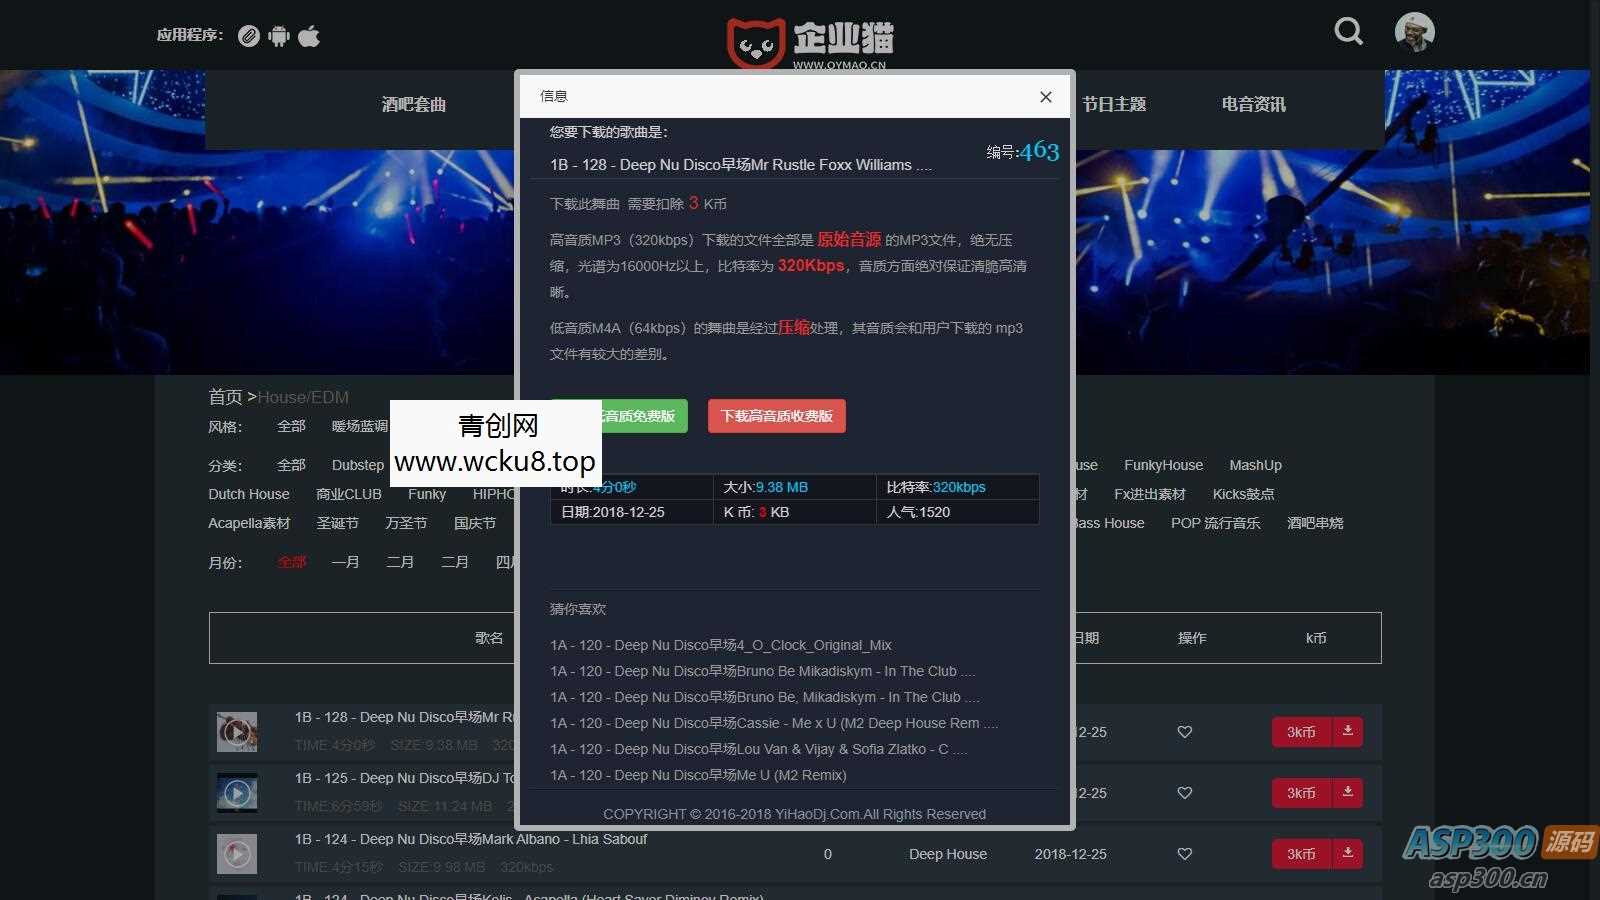Switch to the 节日主题 navigation tab
This screenshot has height=900, width=1600.
coord(1117,103)
